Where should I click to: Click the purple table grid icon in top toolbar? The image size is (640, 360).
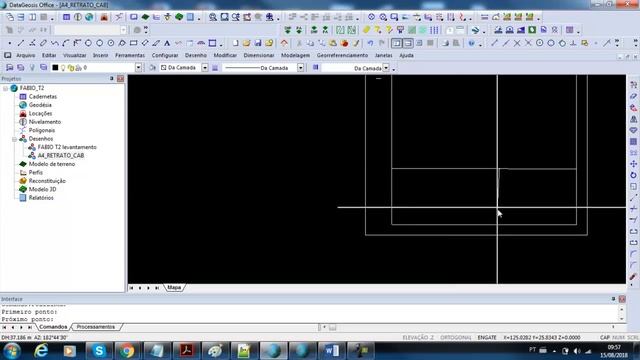67,17
